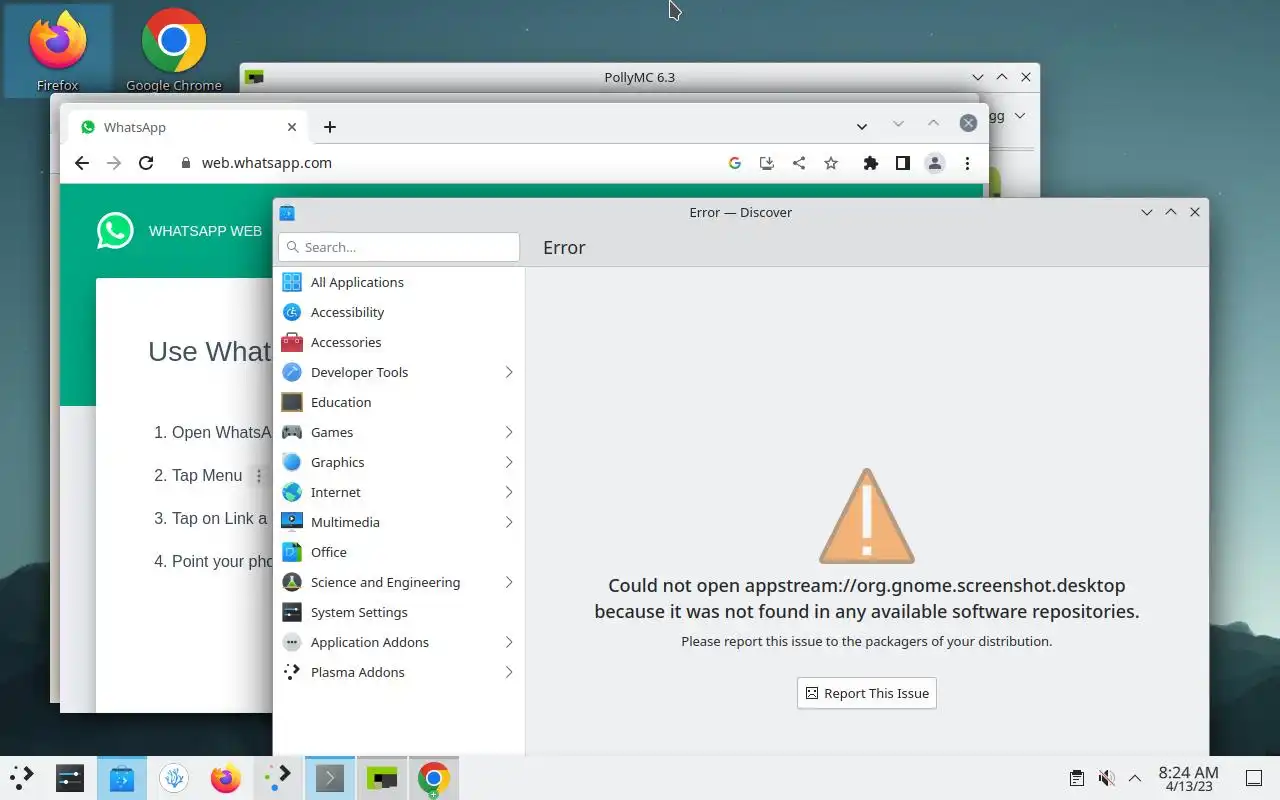This screenshot has width=1280, height=800.
Task: Click Show Desktop button in taskbar corner
Action: (x=1254, y=778)
